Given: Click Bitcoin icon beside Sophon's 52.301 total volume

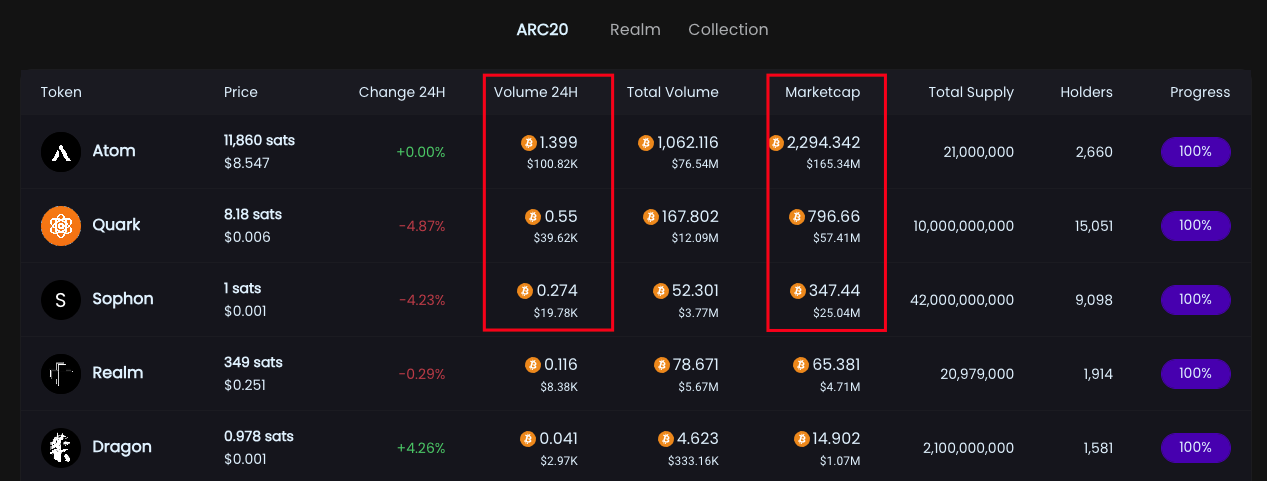Looking at the screenshot, I should click(660, 291).
